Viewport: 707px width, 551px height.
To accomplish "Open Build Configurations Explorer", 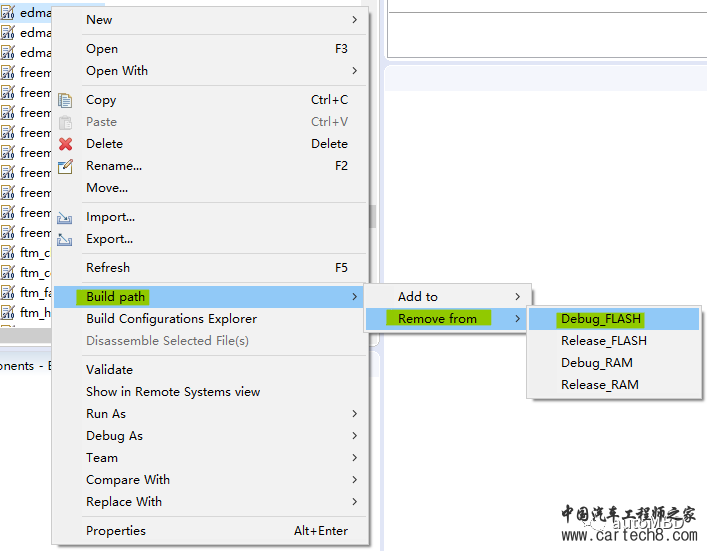I will point(211,319).
